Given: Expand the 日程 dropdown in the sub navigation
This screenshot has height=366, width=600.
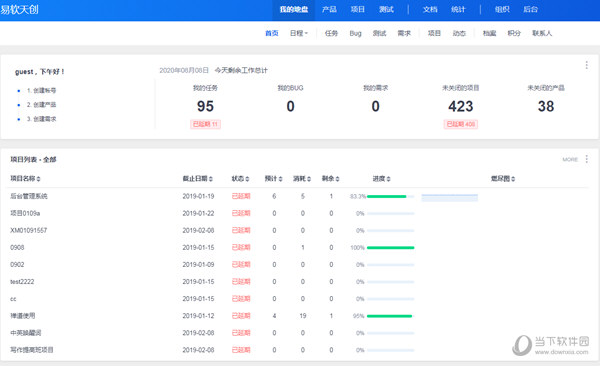Looking at the screenshot, I should 298,33.
